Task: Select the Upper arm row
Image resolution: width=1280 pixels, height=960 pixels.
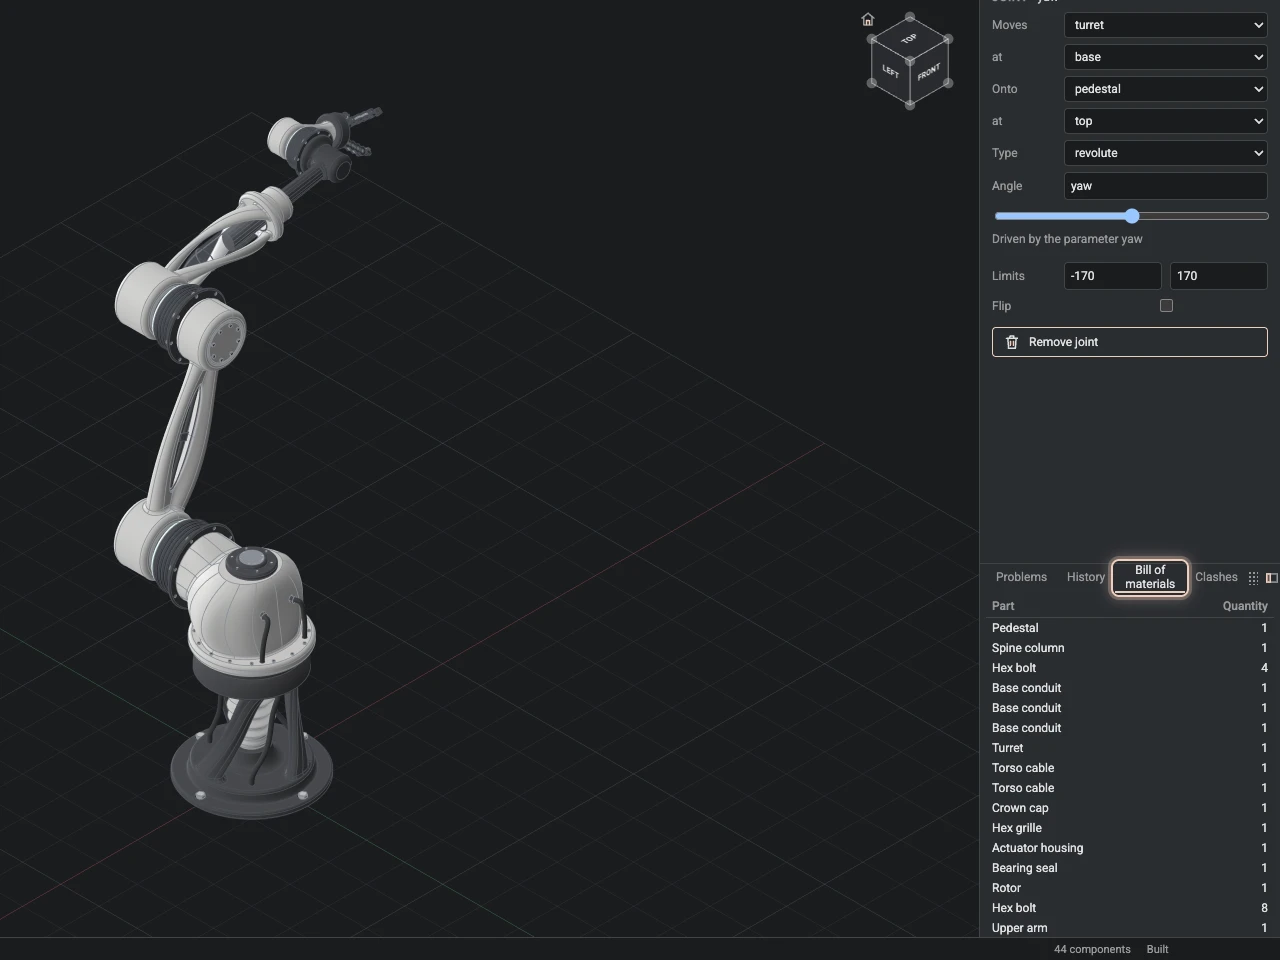Action: [x=1130, y=928]
